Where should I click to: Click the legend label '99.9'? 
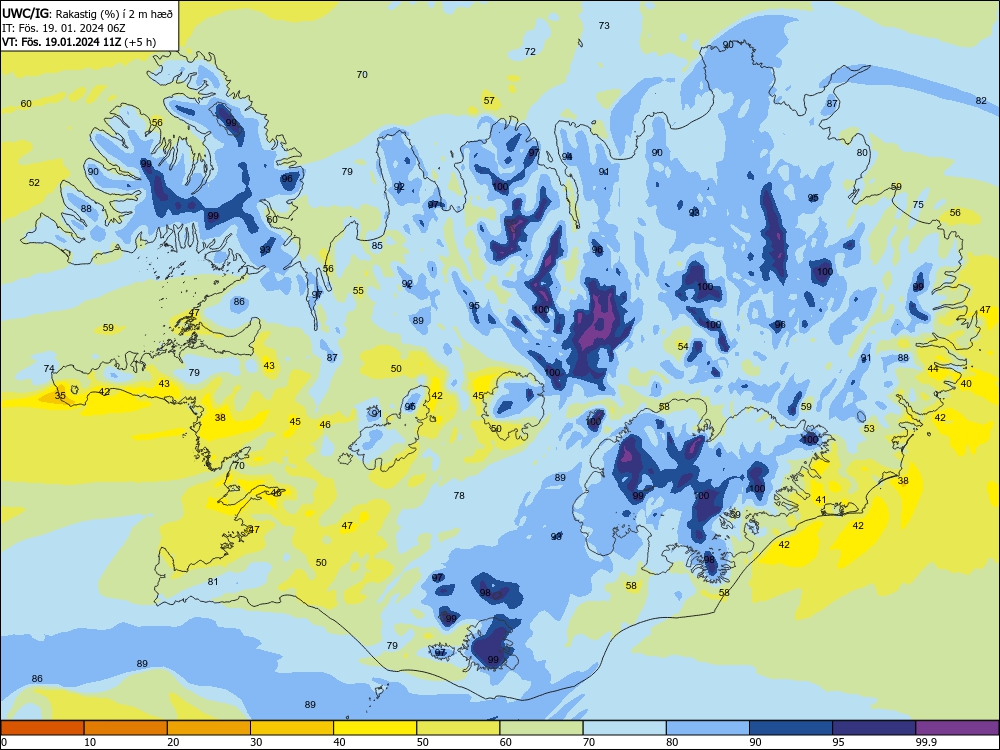(926, 742)
